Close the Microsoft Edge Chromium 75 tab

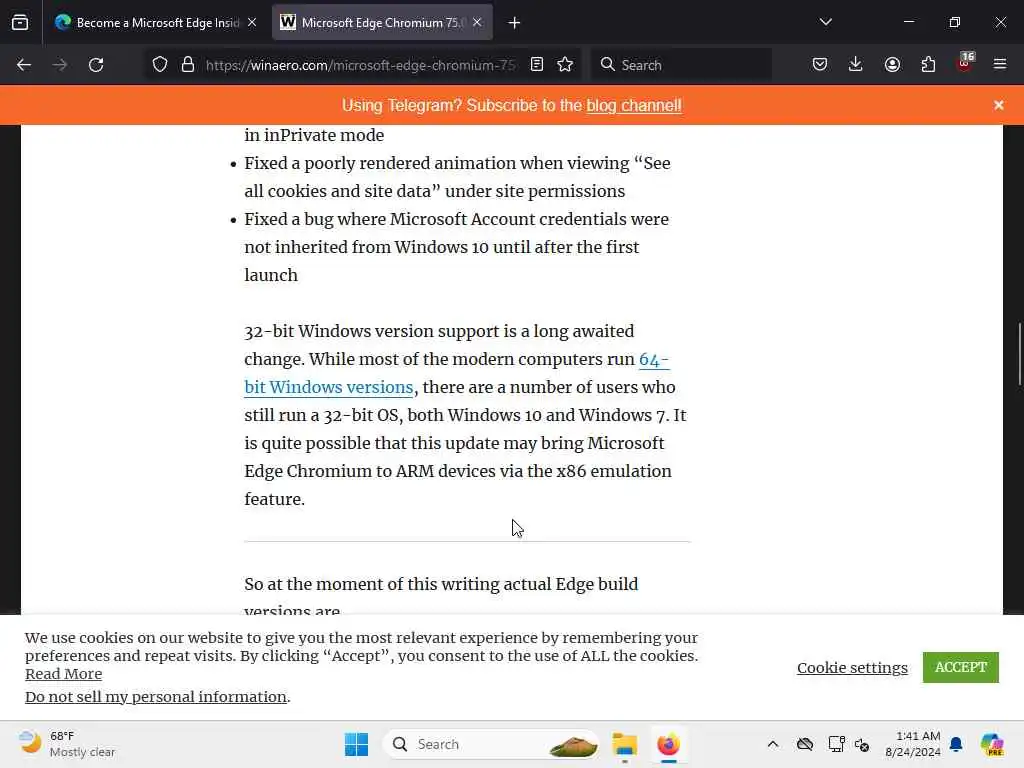coord(477,22)
